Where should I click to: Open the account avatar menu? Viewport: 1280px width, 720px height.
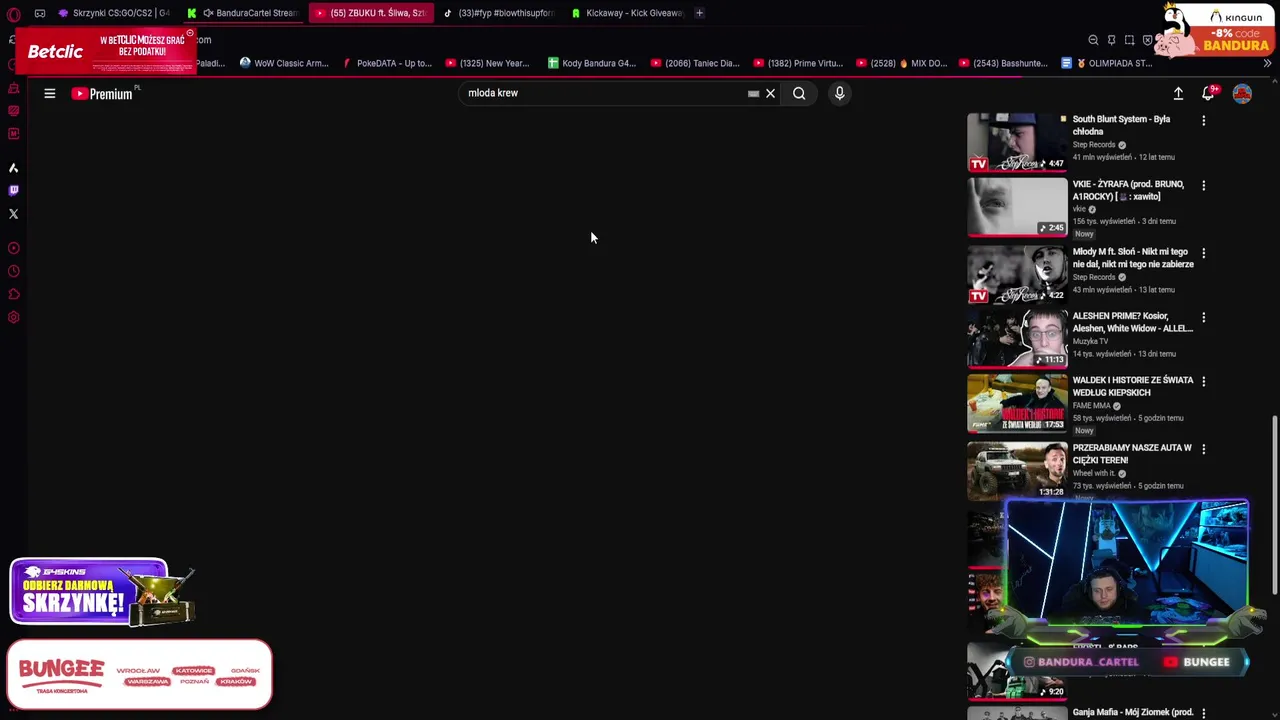coord(1242,93)
